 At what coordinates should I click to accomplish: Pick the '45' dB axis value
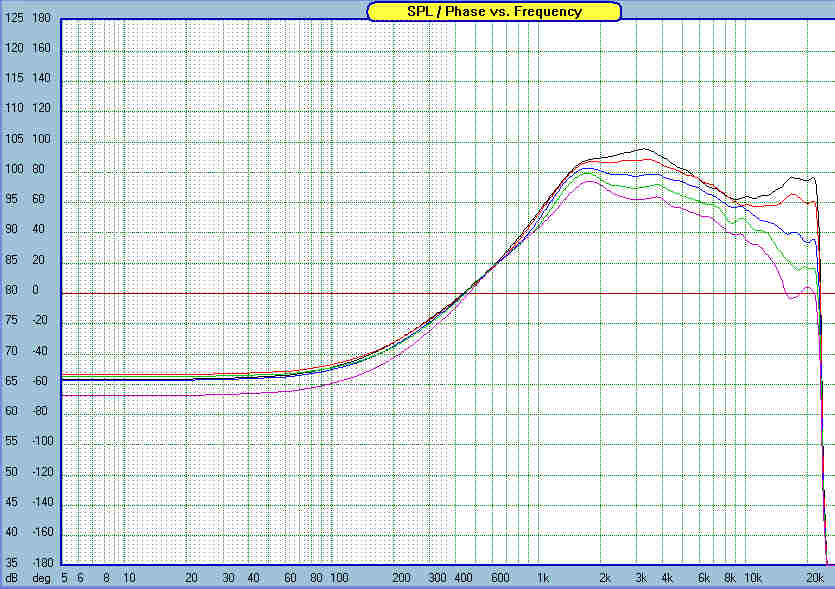point(11,502)
